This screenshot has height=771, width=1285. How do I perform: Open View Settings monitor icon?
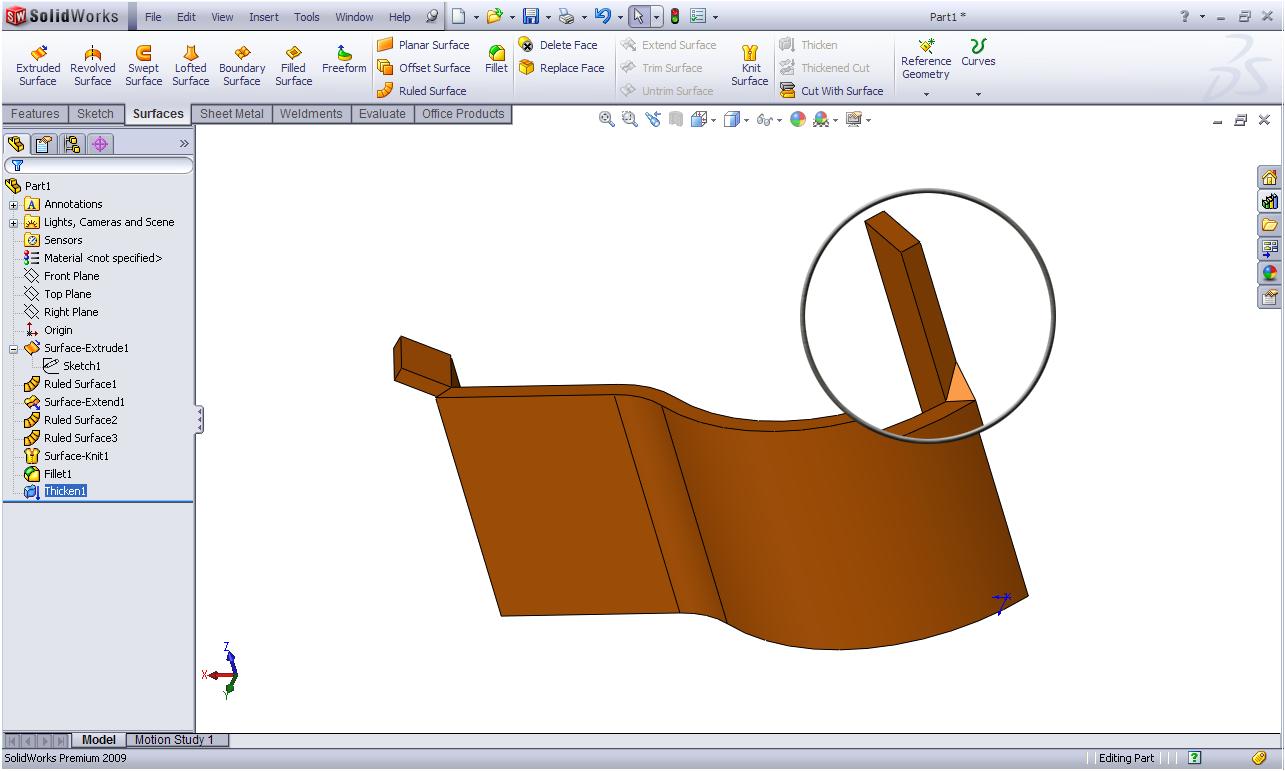coord(854,120)
